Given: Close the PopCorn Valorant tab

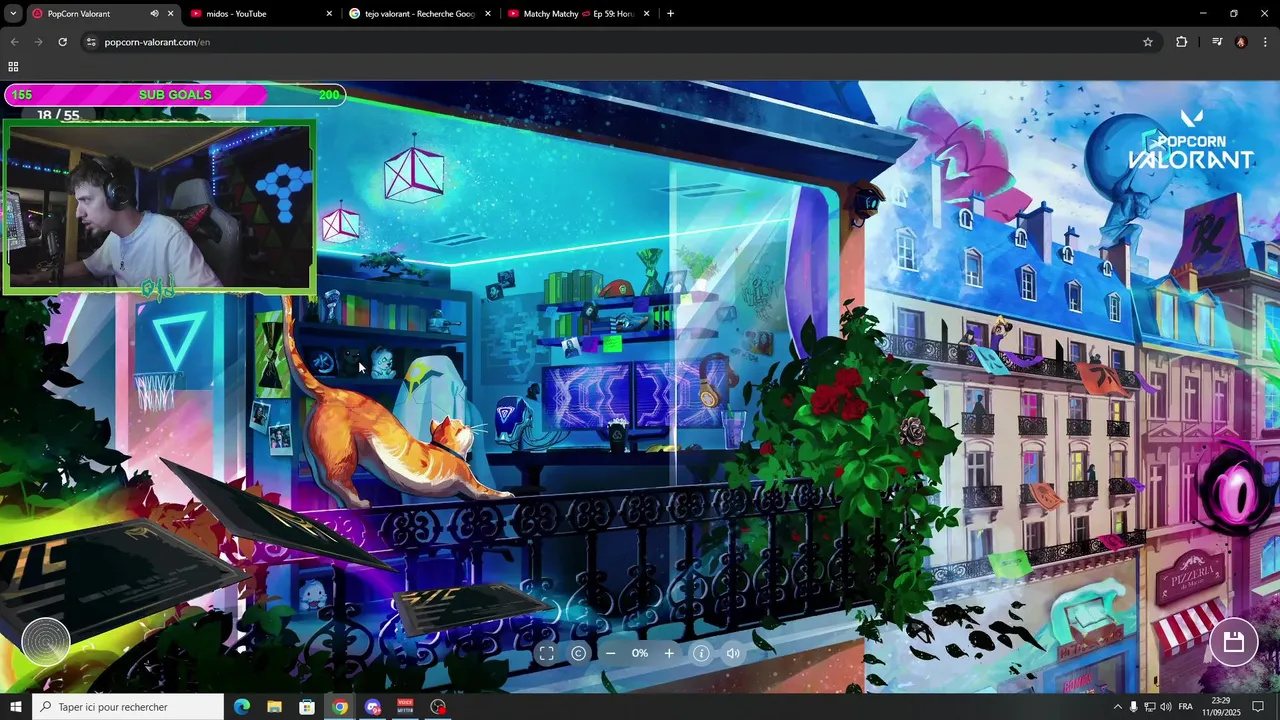Looking at the screenshot, I should 170,14.
